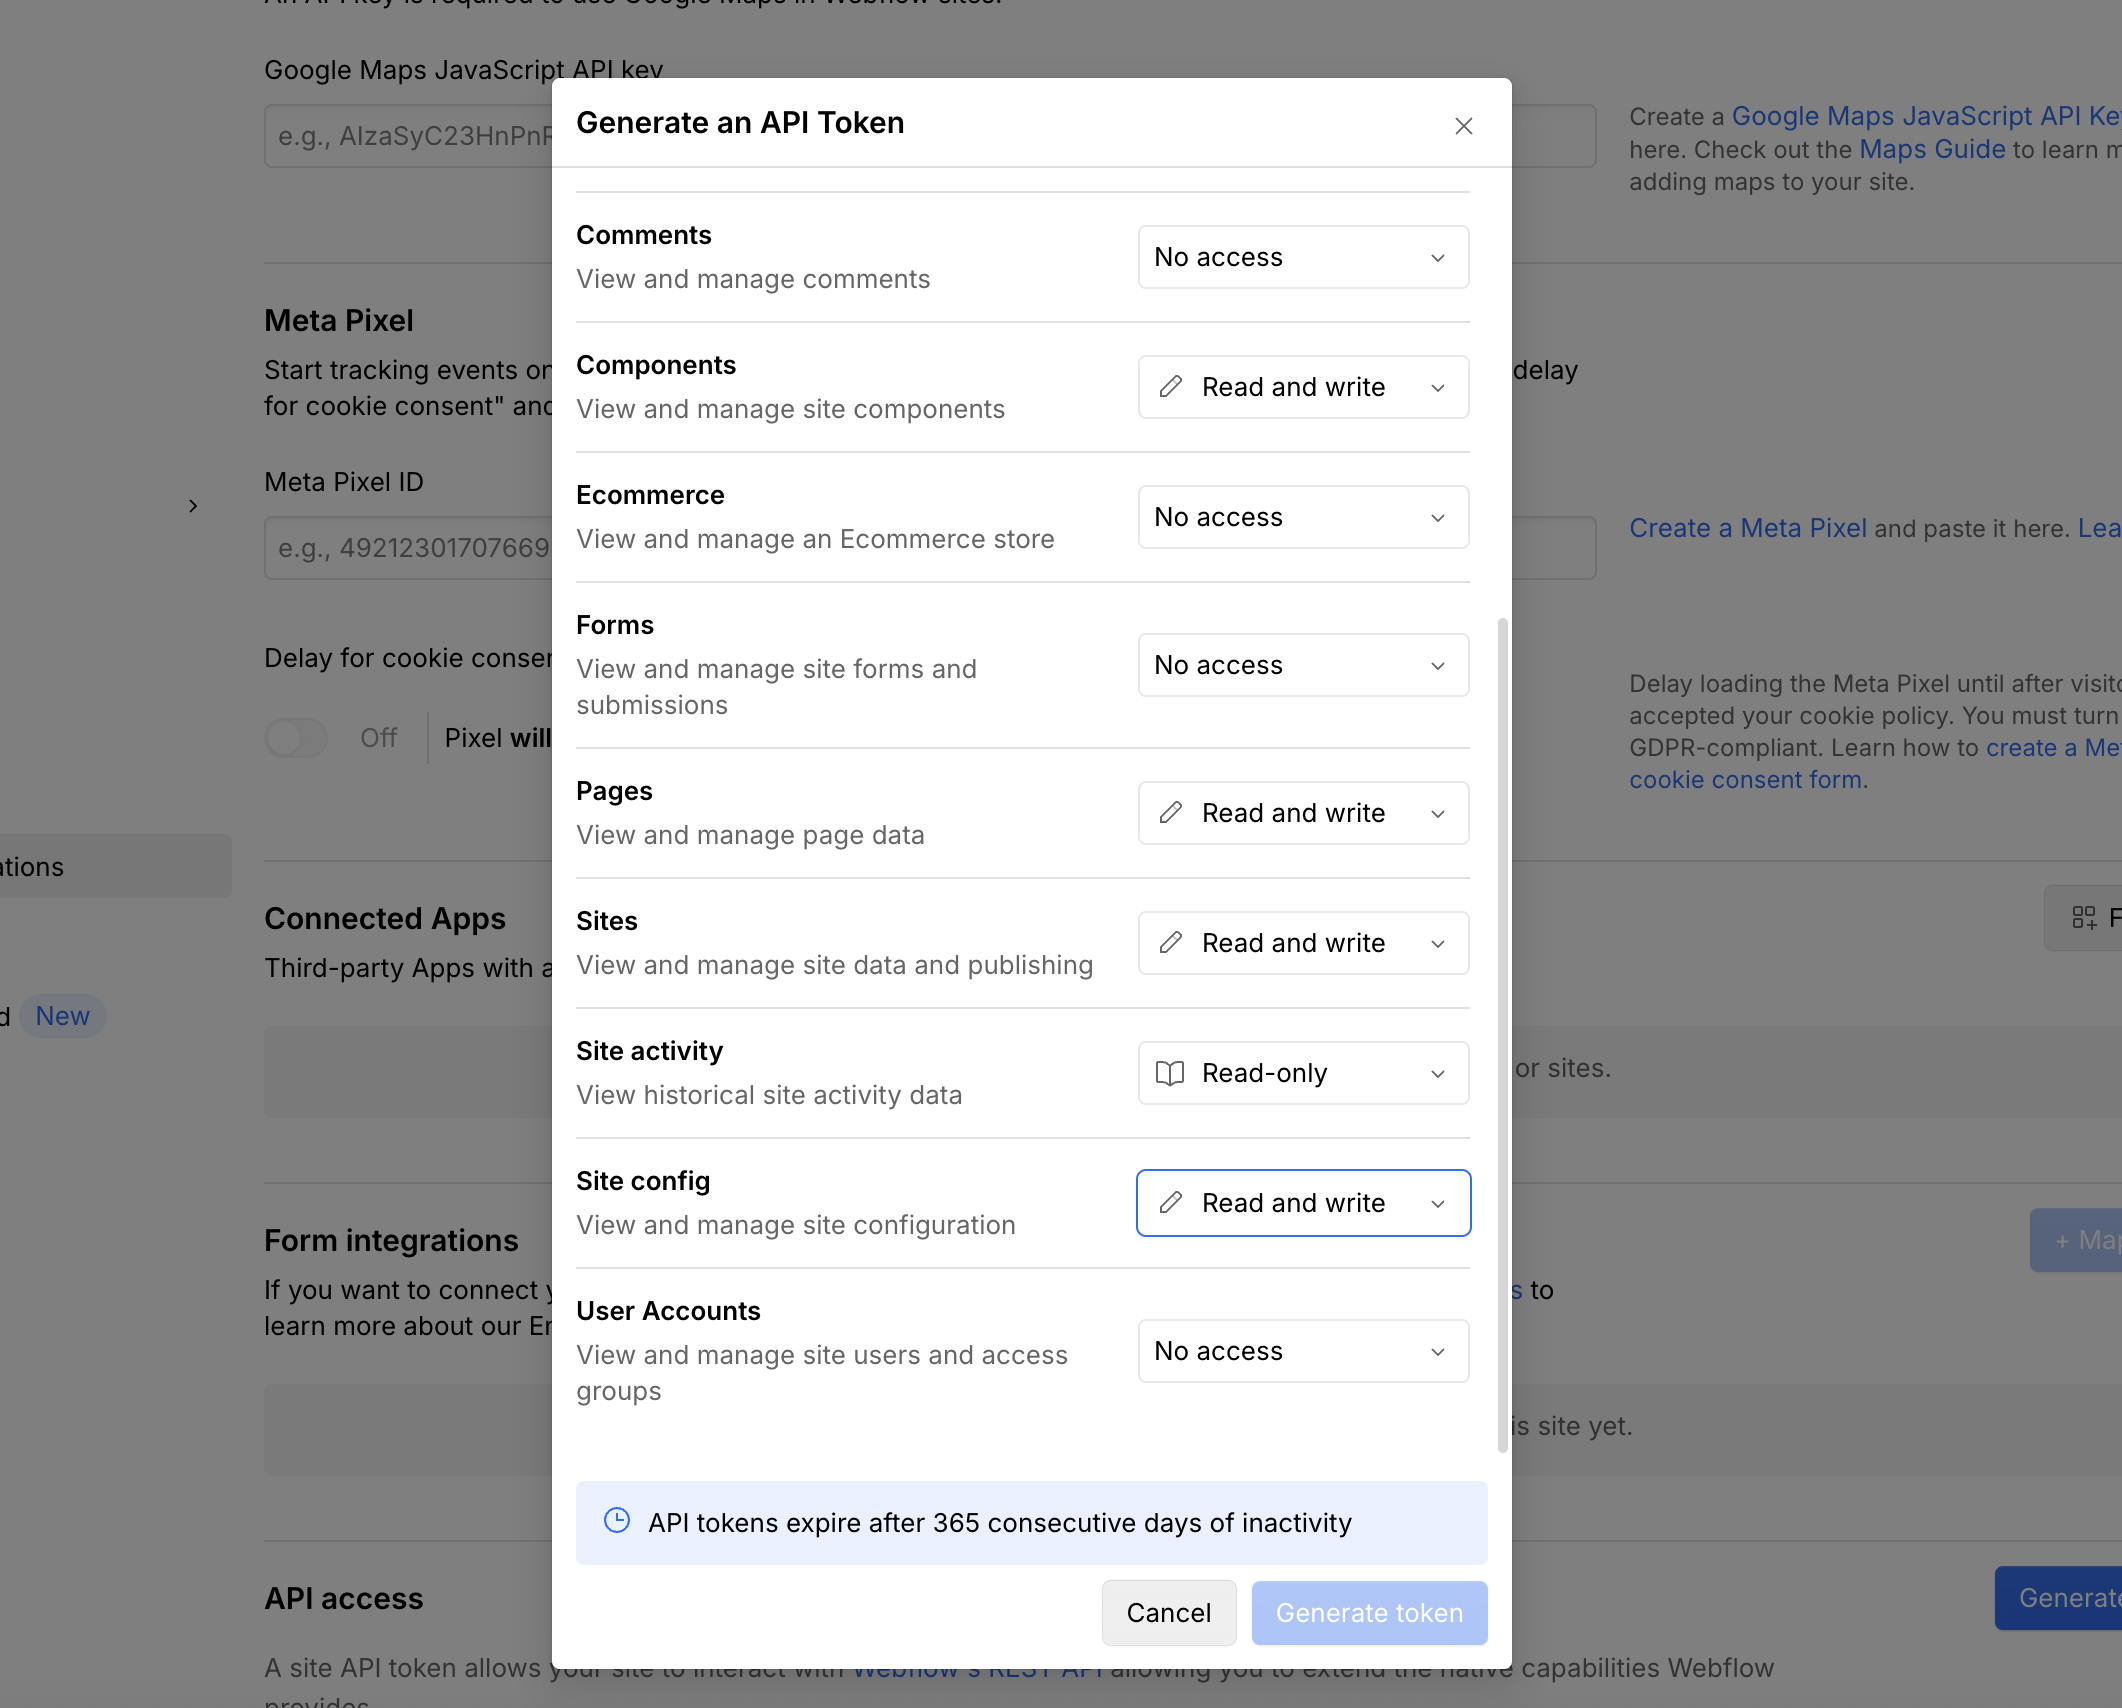Change User Accounts from No access
Image resolution: width=2122 pixels, height=1708 pixels.
point(1302,1351)
